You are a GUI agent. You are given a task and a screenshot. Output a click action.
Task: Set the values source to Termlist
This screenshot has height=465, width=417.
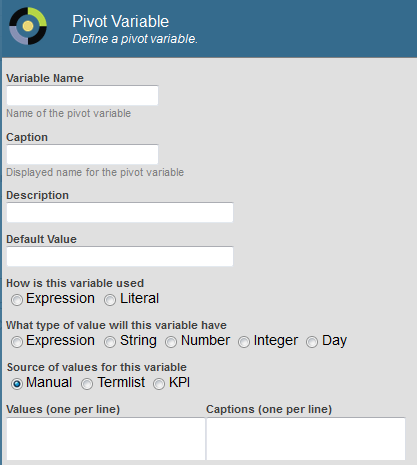pyautogui.click(x=87, y=384)
